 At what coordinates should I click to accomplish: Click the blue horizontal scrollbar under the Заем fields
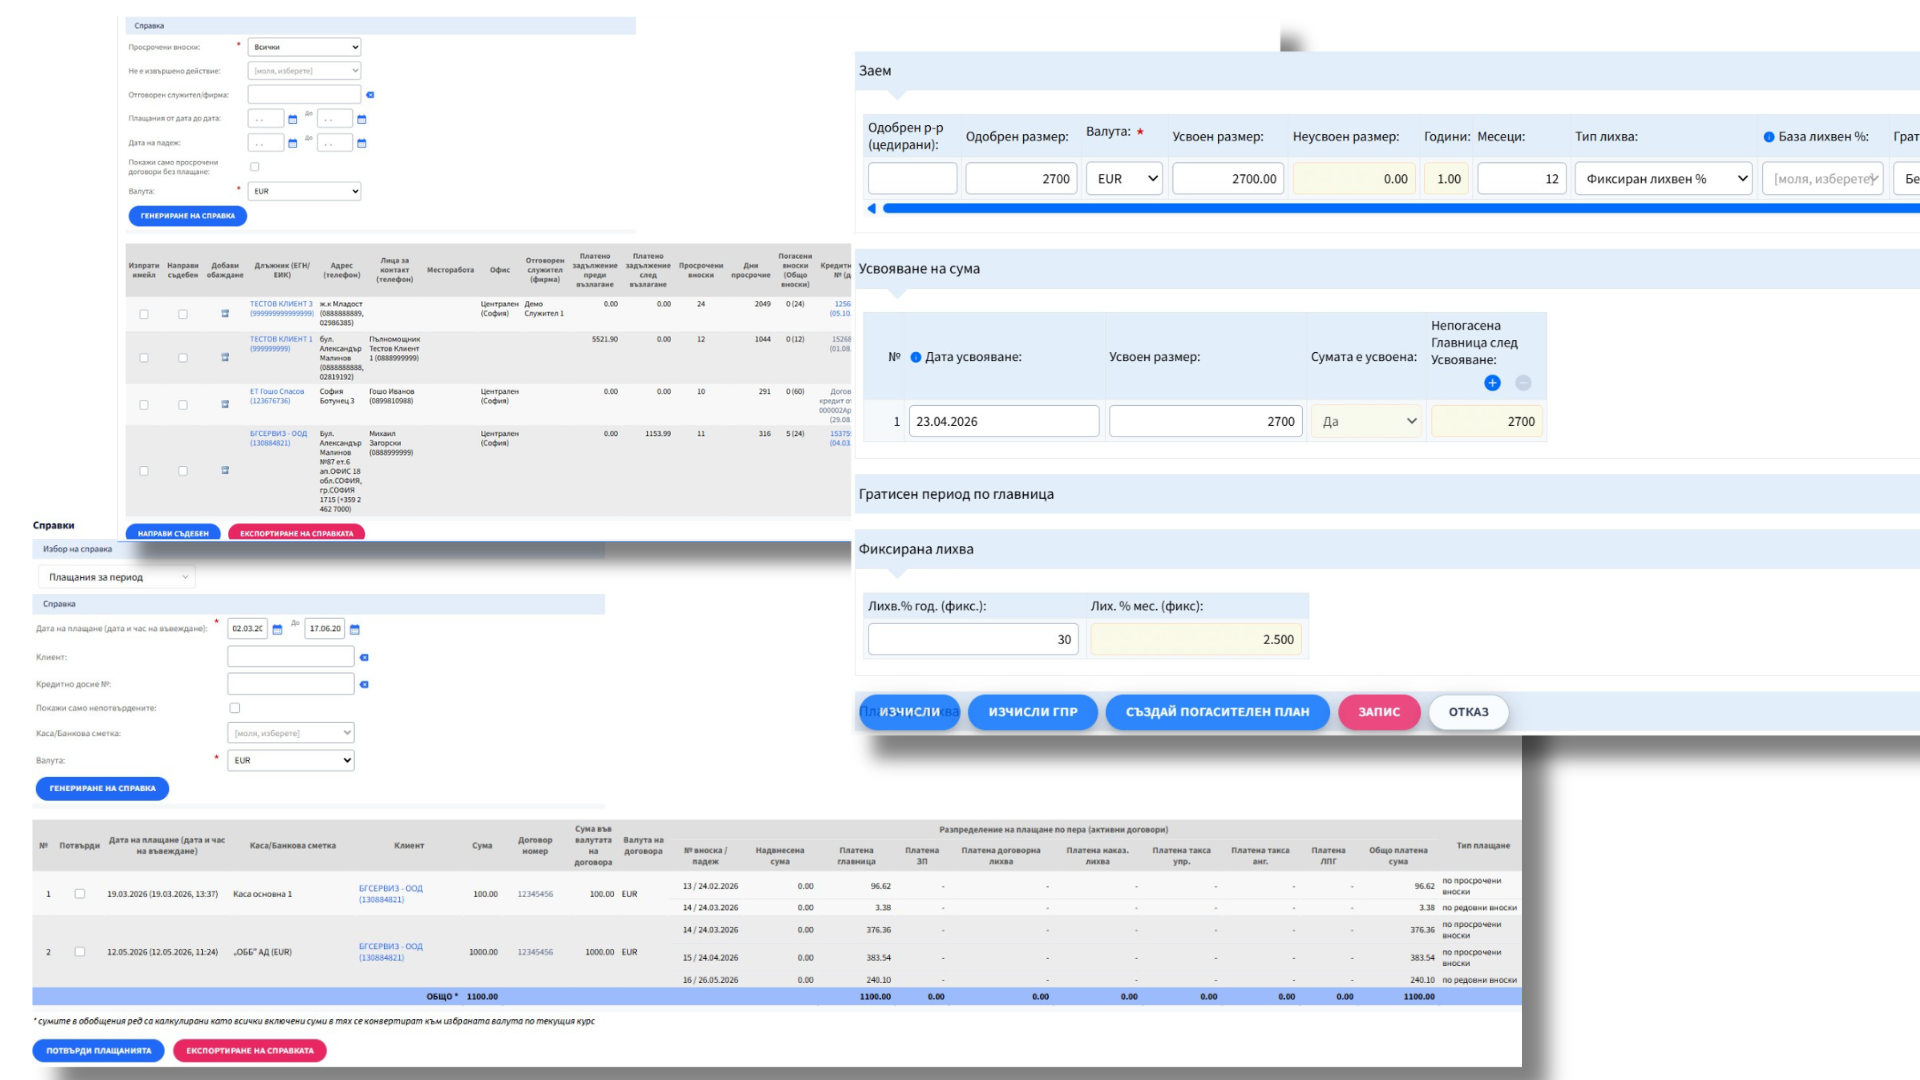[x=1400, y=208]
